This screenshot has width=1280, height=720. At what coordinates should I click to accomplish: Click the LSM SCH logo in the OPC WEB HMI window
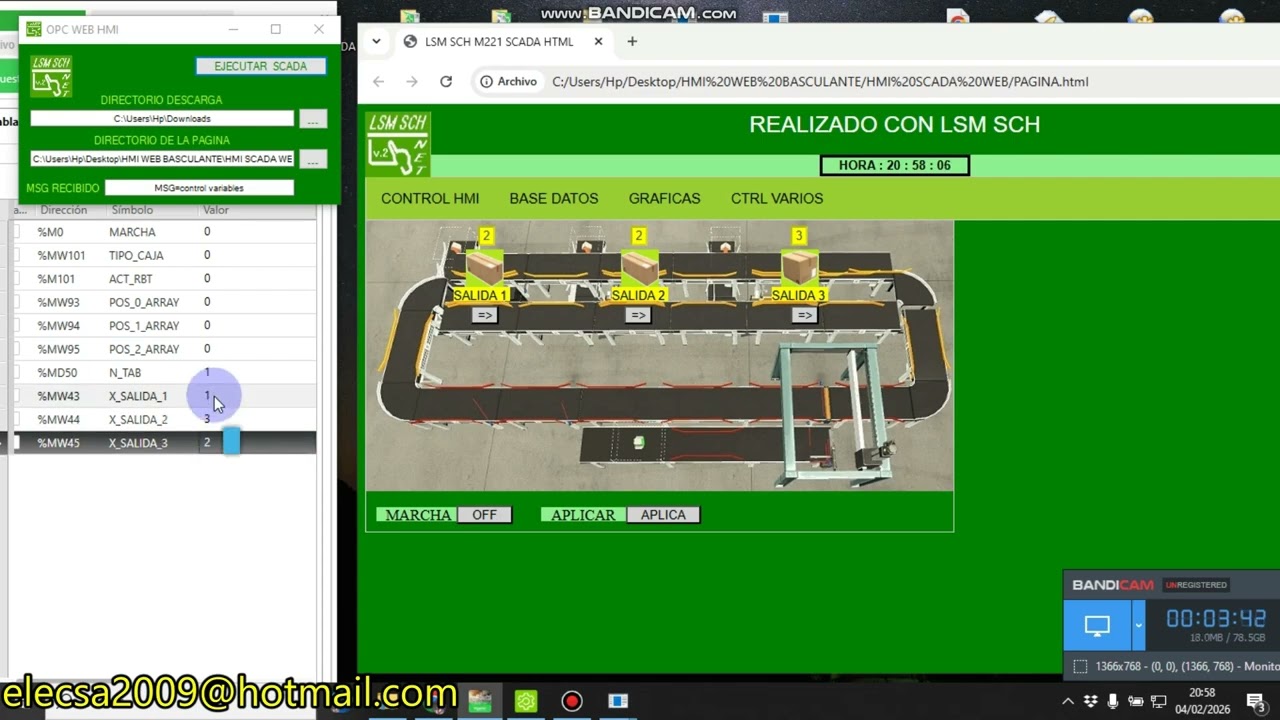51,76
